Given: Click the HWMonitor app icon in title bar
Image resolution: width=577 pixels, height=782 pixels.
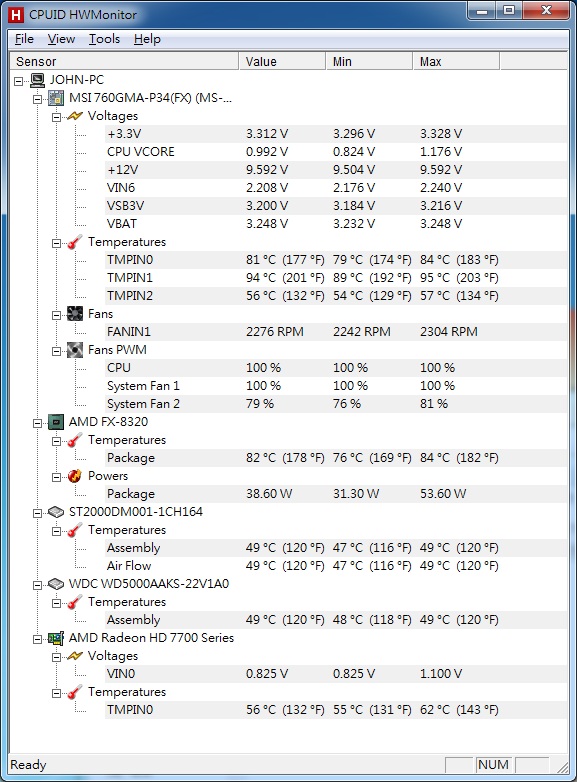Looking at the screenshot, I should 16,14.
